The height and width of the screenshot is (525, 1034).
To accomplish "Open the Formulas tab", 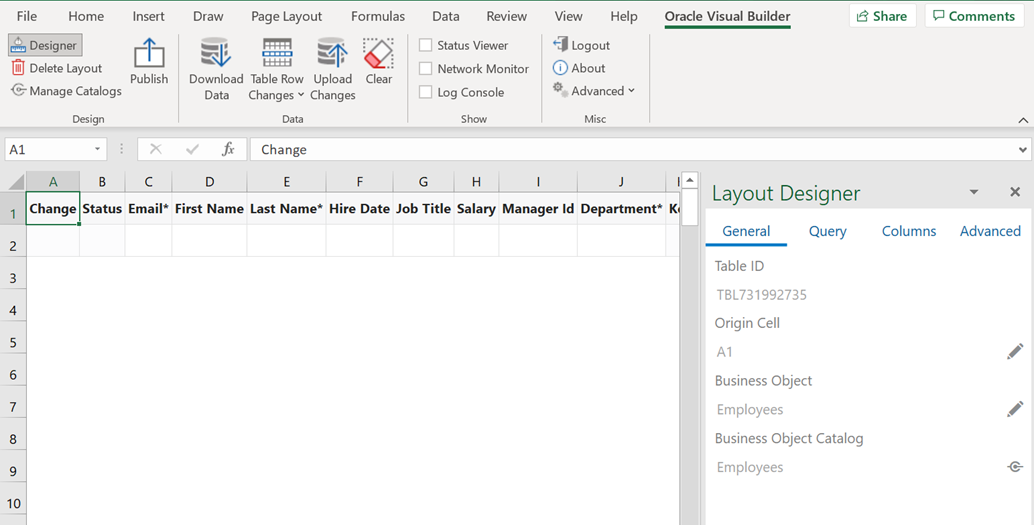I will [378, 16].
